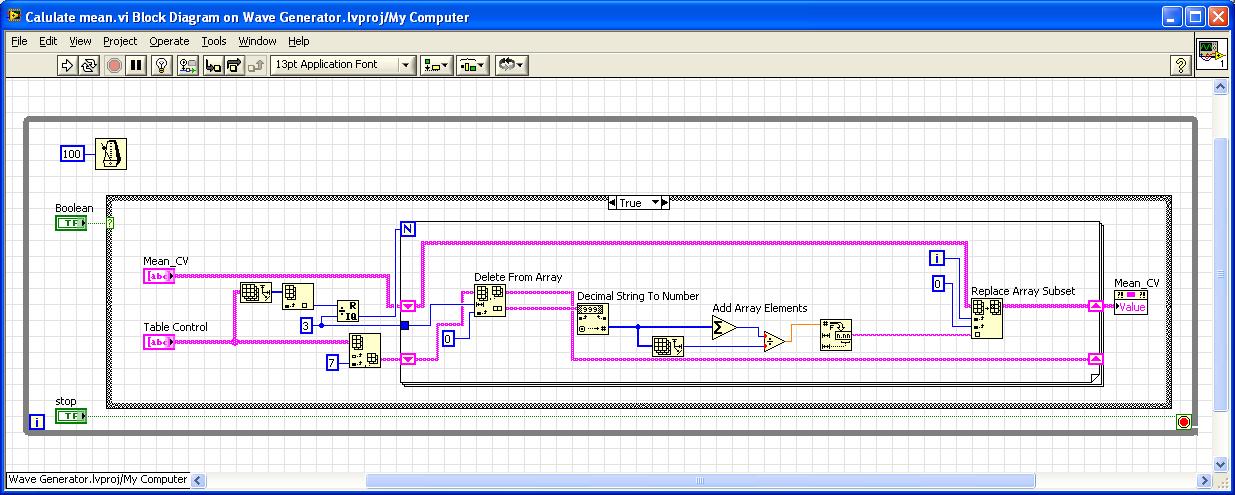Open the True case selector dropdown

coord(657,202)
